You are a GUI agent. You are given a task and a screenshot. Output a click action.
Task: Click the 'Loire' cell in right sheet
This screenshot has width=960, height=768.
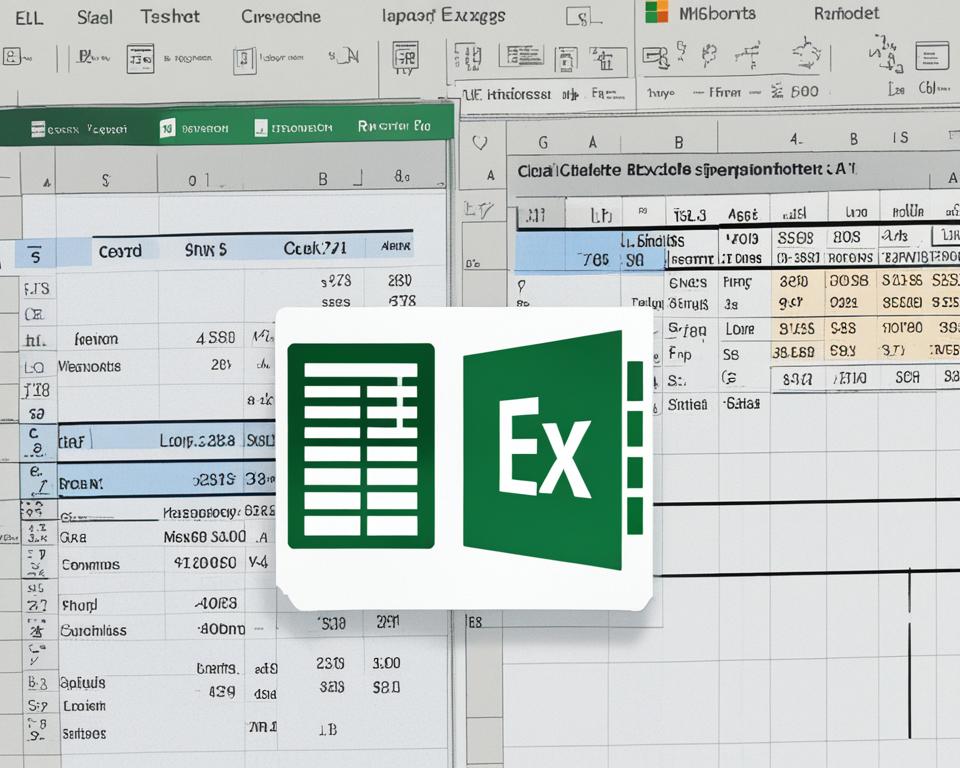coord(740,329)
